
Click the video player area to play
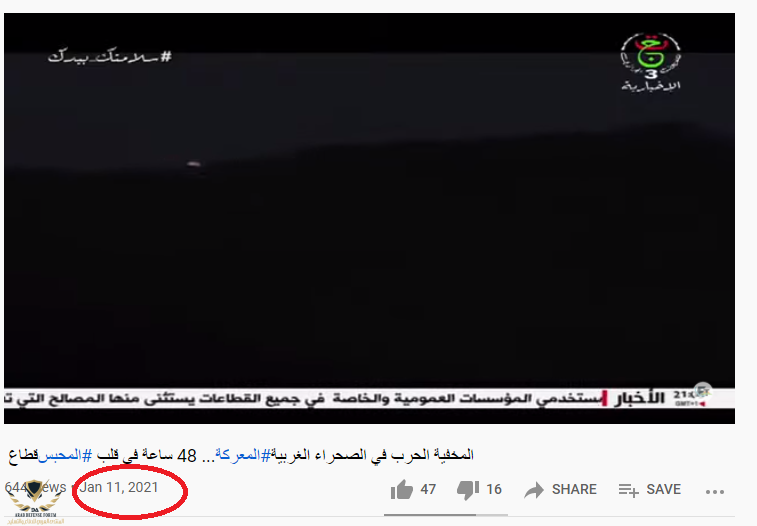(x=369, y=218)
